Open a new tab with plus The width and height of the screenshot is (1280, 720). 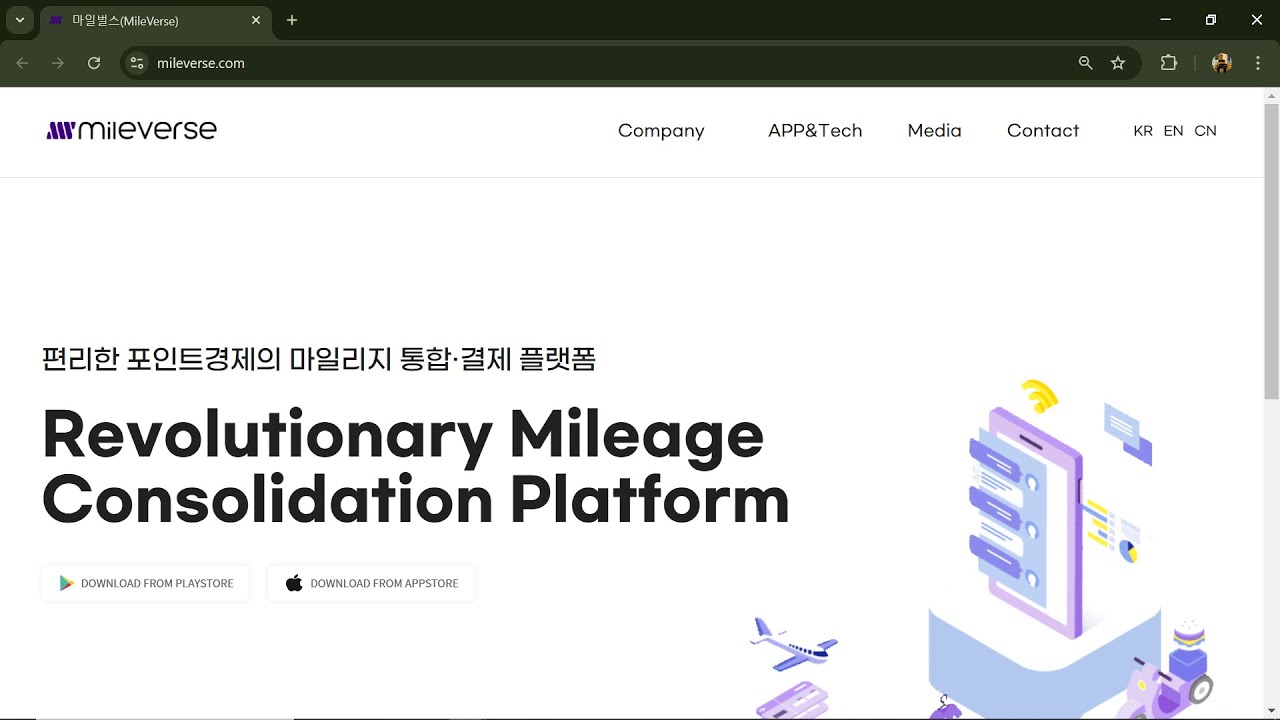point(292,20)
